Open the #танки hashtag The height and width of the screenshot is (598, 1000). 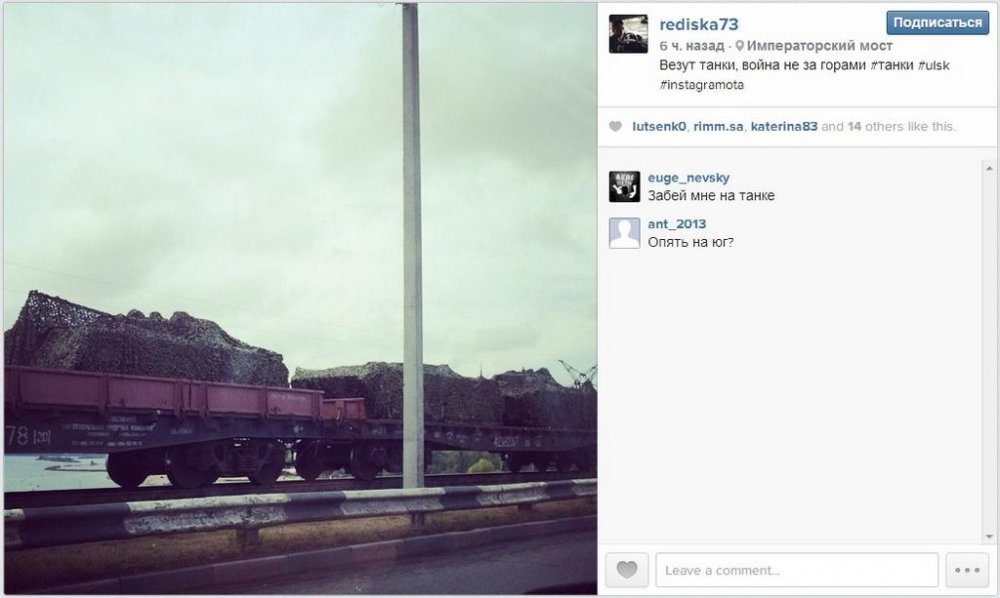891,65
